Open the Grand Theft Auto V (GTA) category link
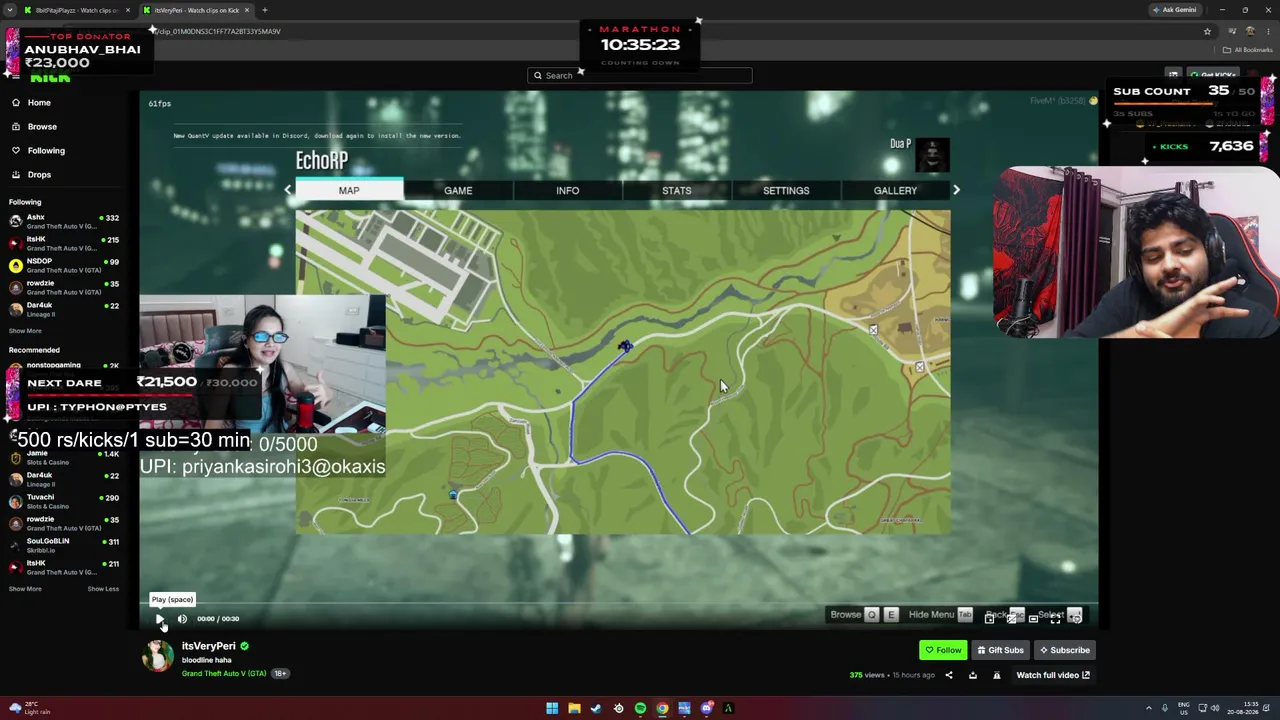This screenshot has width=1280, height=720. (224, 674)
